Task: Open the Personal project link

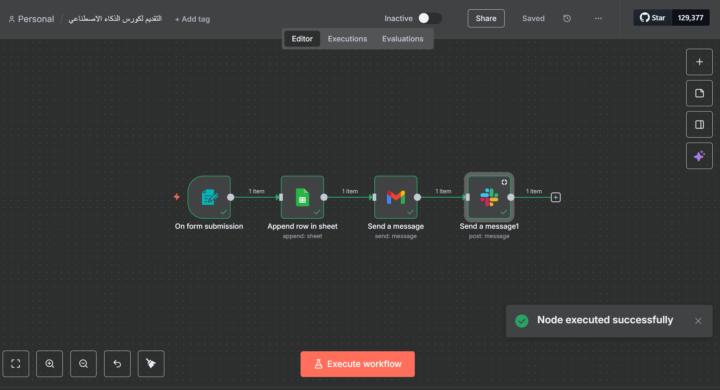Action: 31,19
